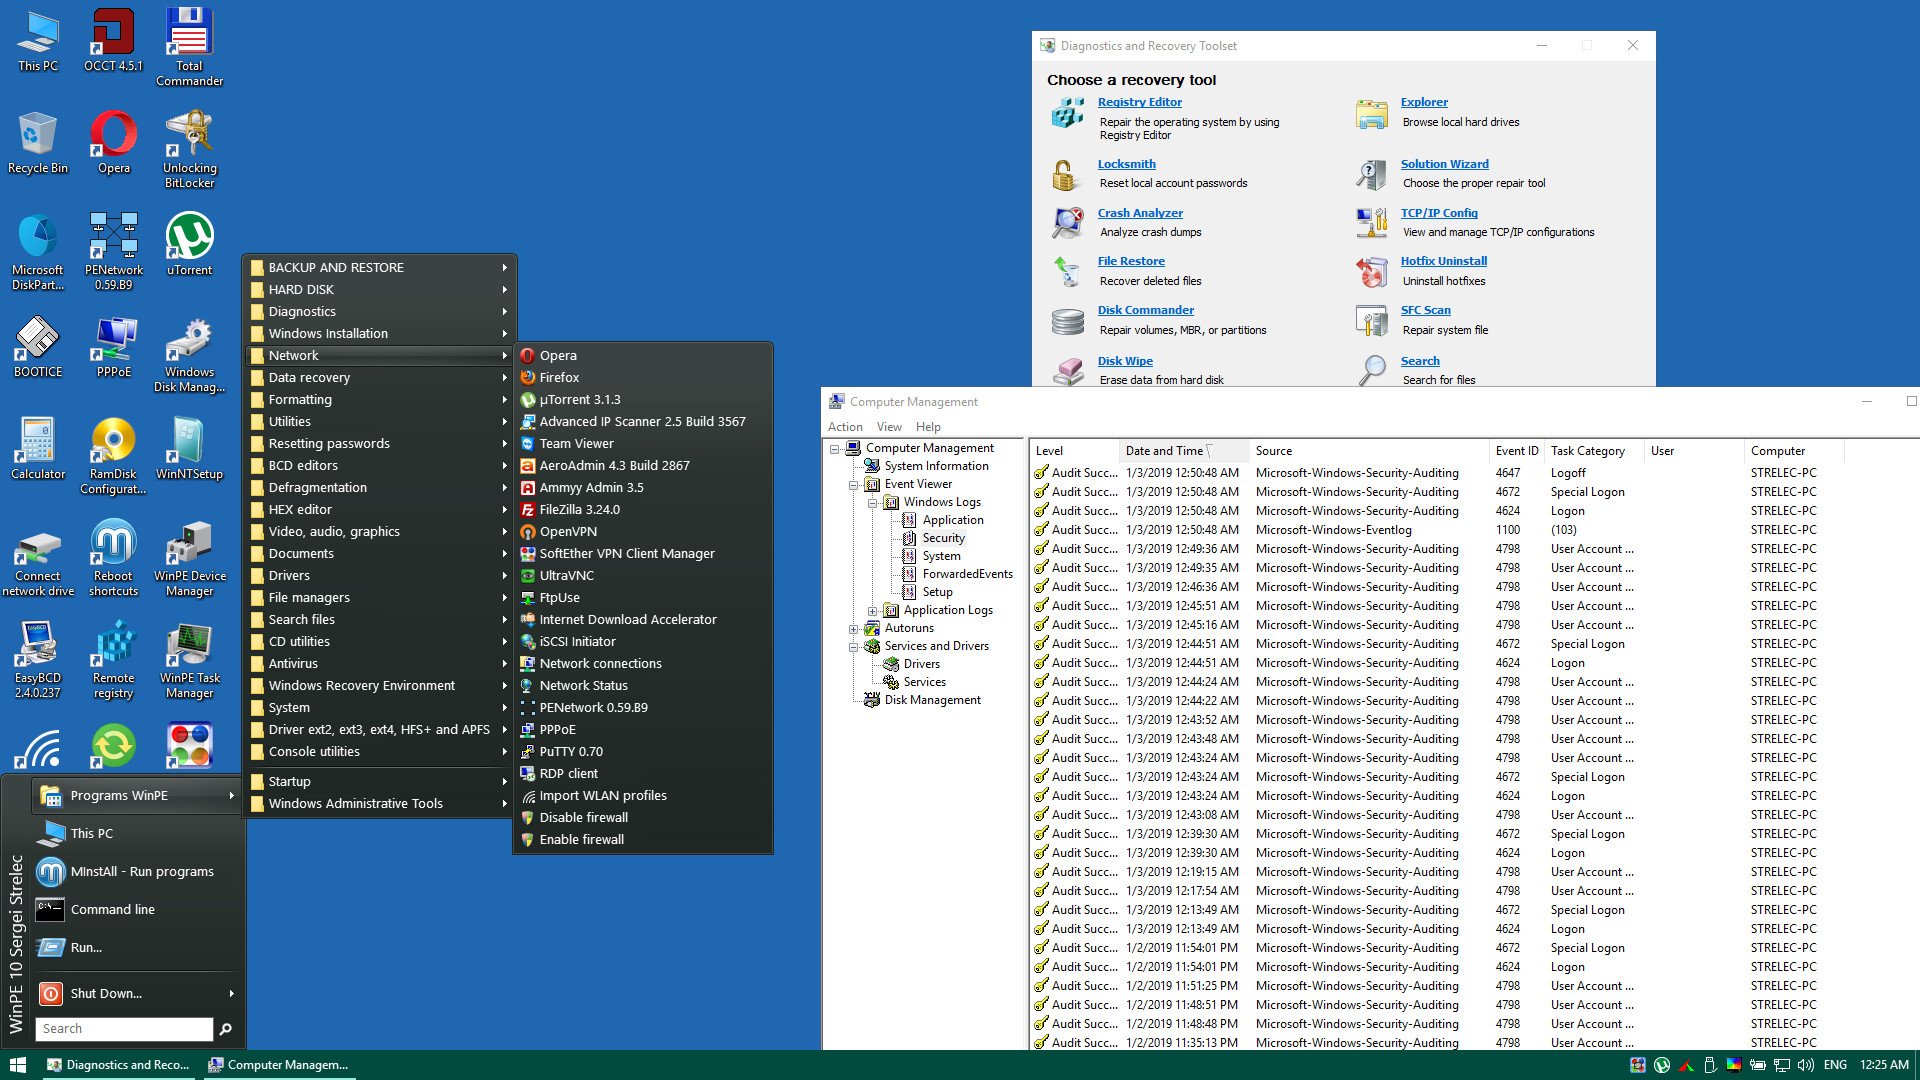This screenshot has height=1080, width=1920.
Task: Expand Application Logs tree node
Action: [x=872, y=610]
